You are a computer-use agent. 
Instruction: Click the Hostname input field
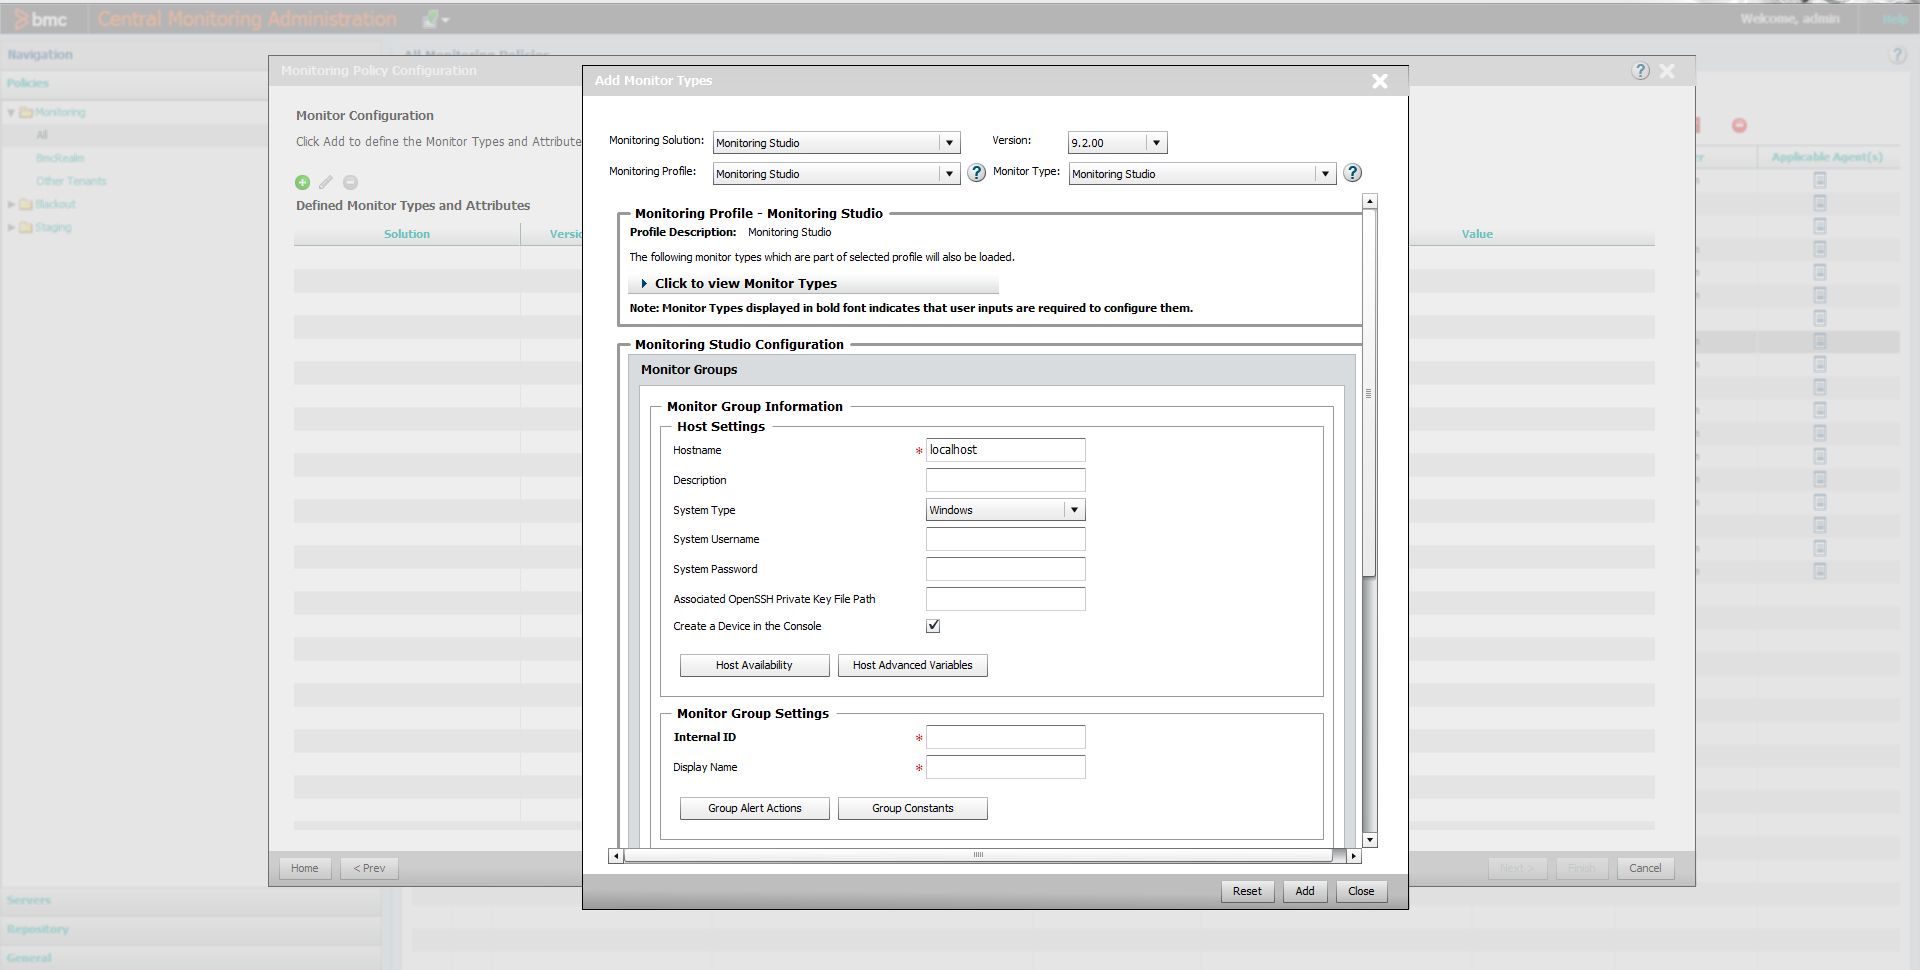tap(1005, 450)
